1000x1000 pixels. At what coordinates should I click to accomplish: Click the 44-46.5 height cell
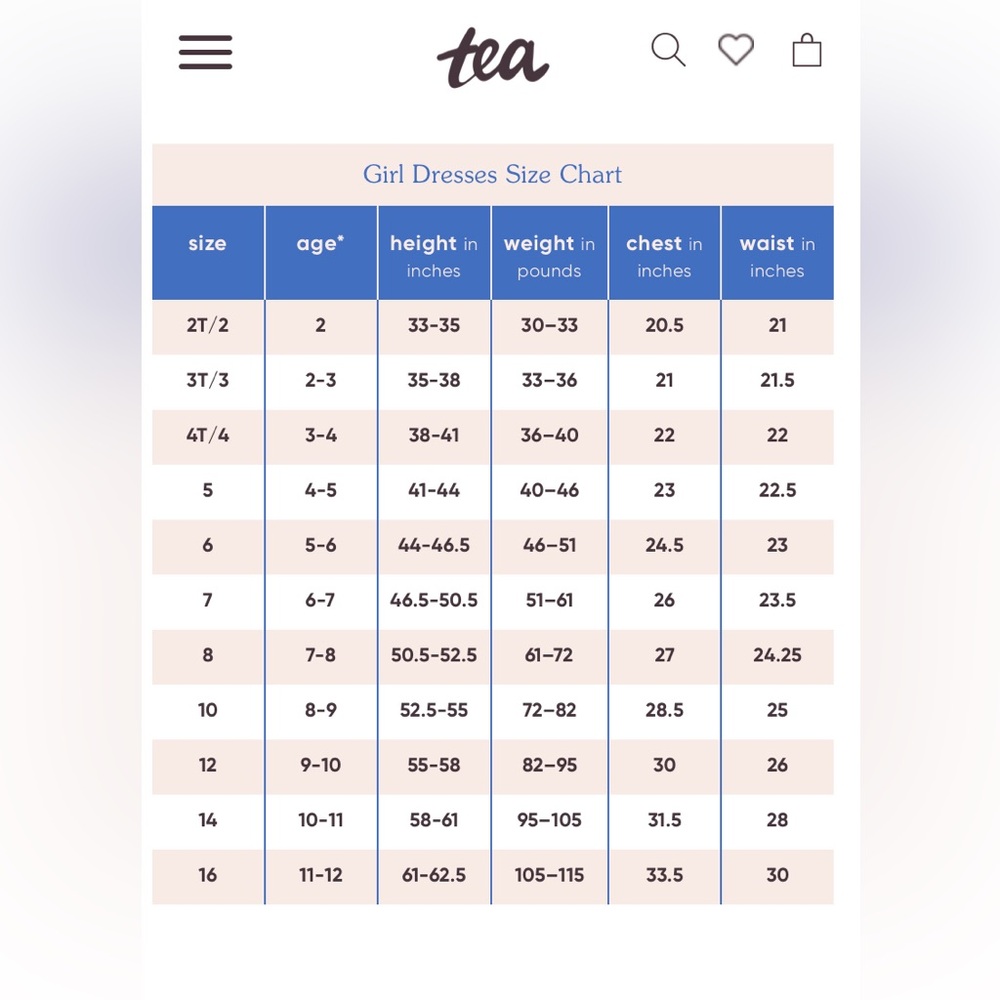coord(434,545)
